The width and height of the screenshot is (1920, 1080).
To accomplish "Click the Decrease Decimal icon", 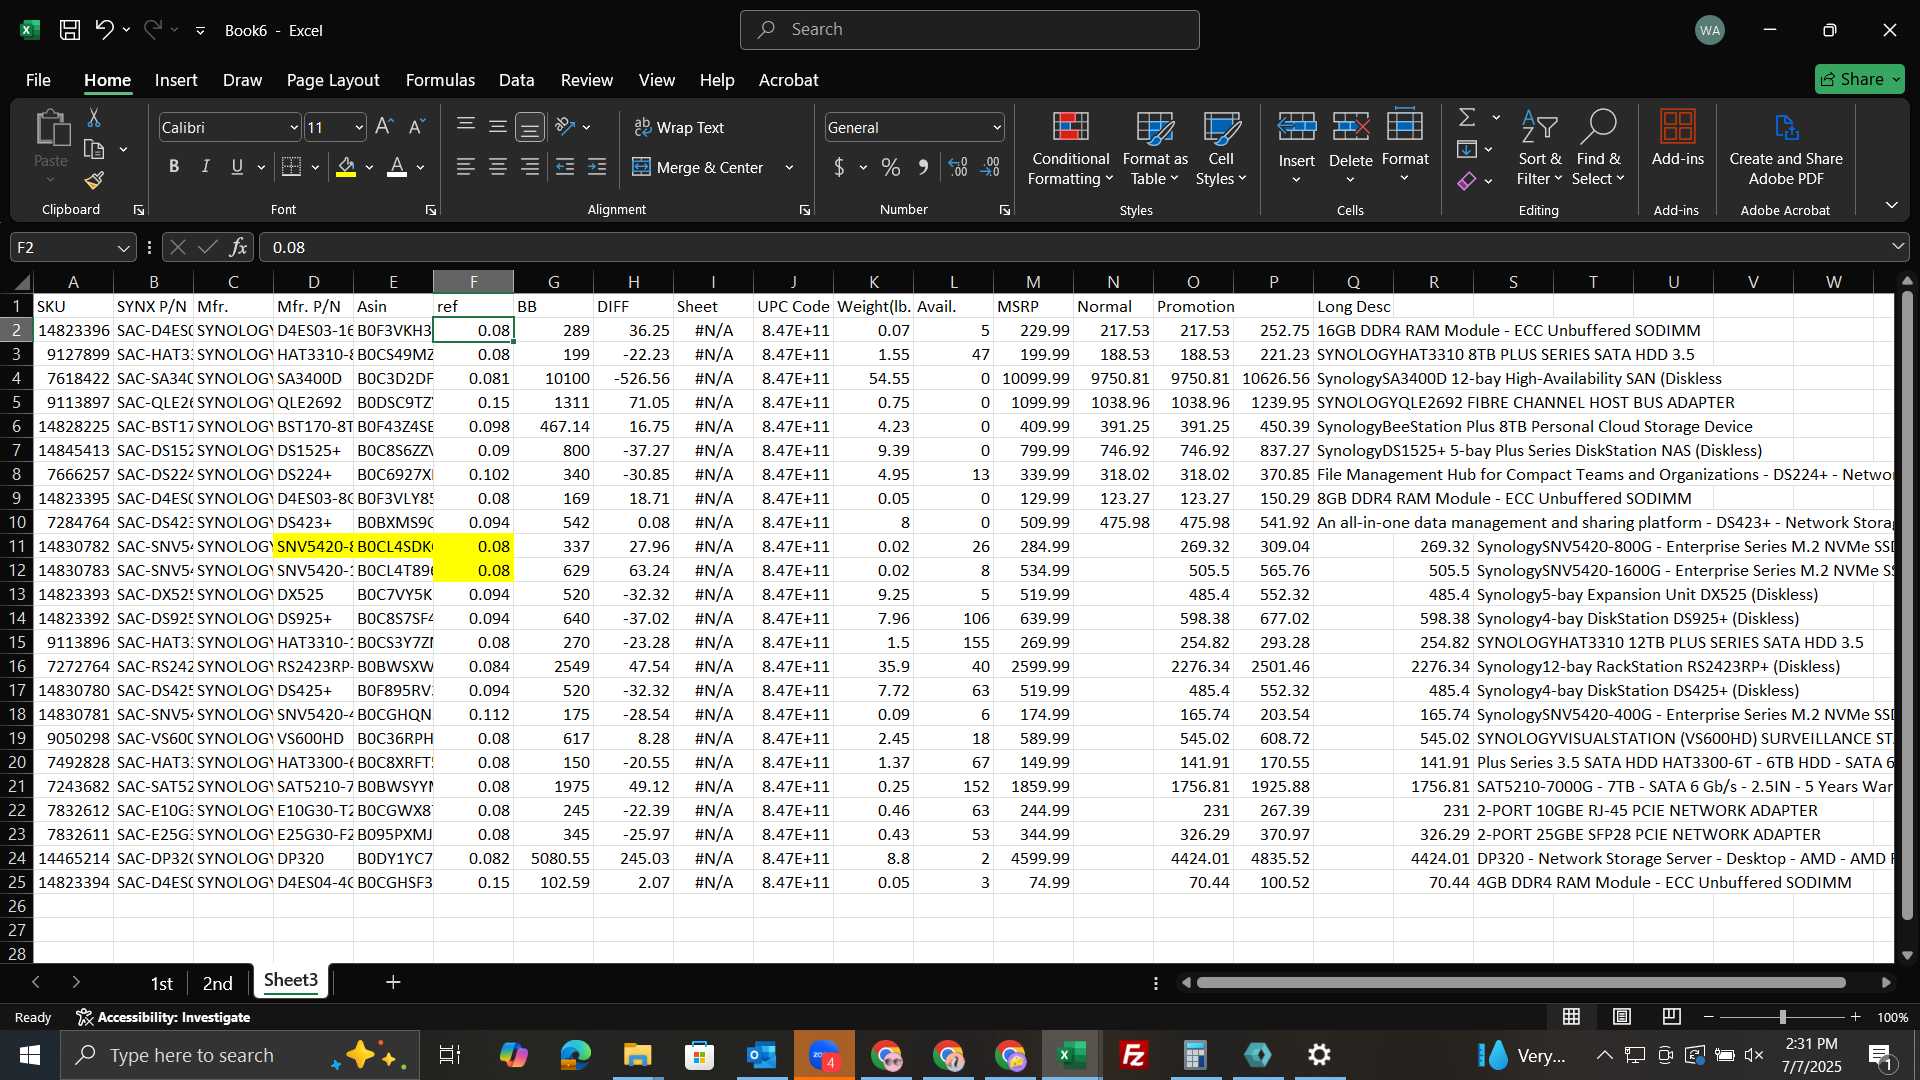I will click(990, 167).
